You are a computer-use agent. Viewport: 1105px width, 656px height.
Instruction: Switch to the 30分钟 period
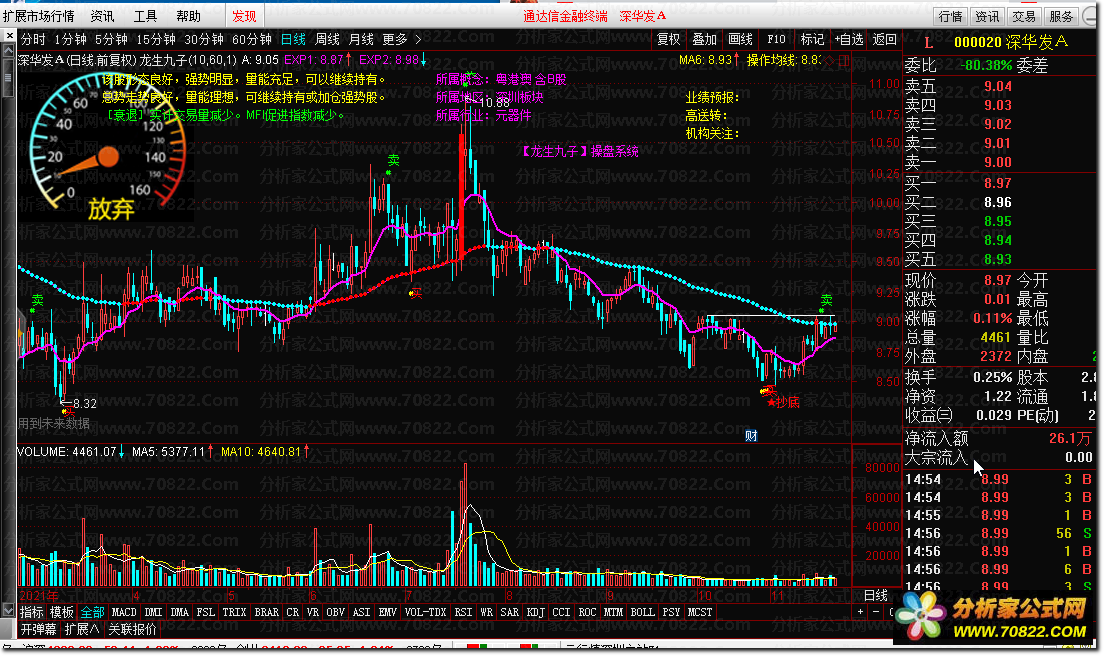[x=204, y=39]
